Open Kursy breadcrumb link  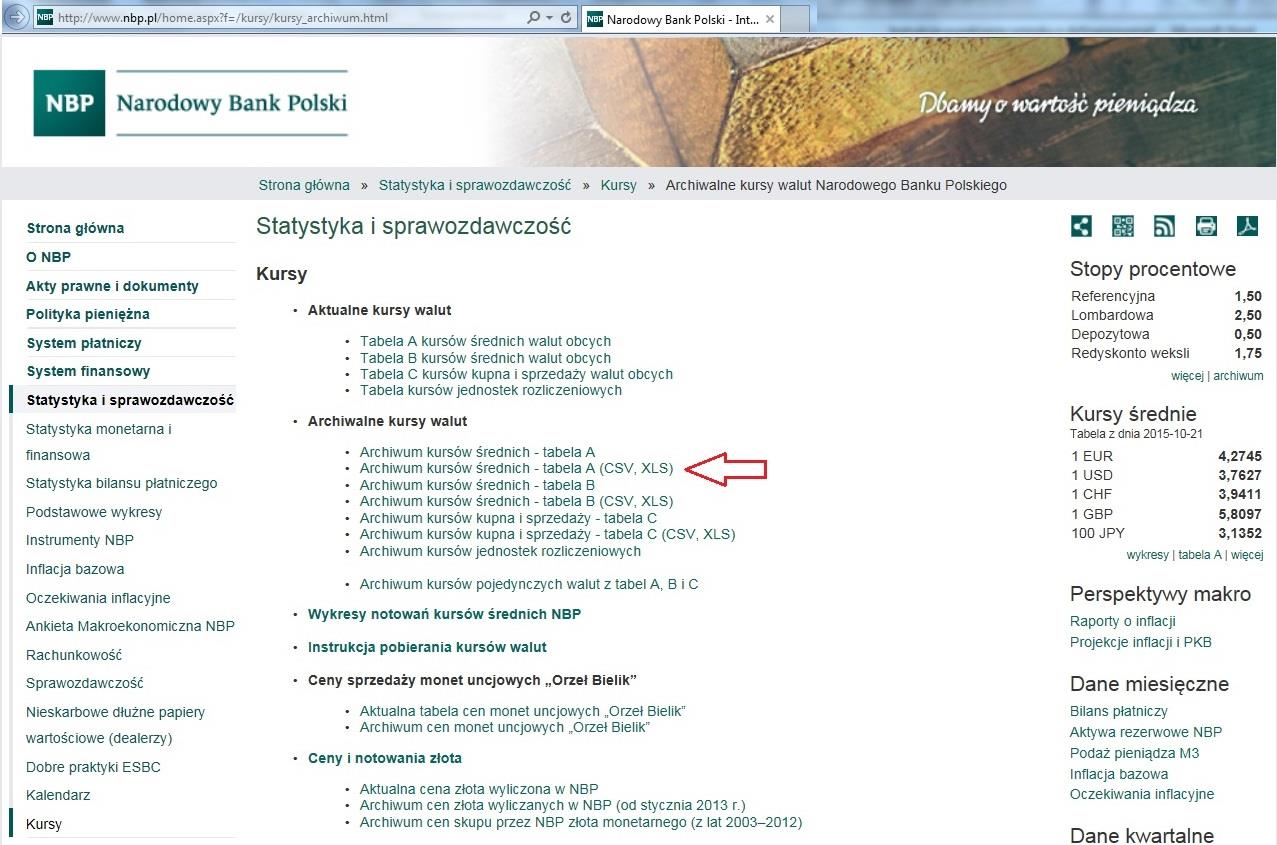click(619, 185)
